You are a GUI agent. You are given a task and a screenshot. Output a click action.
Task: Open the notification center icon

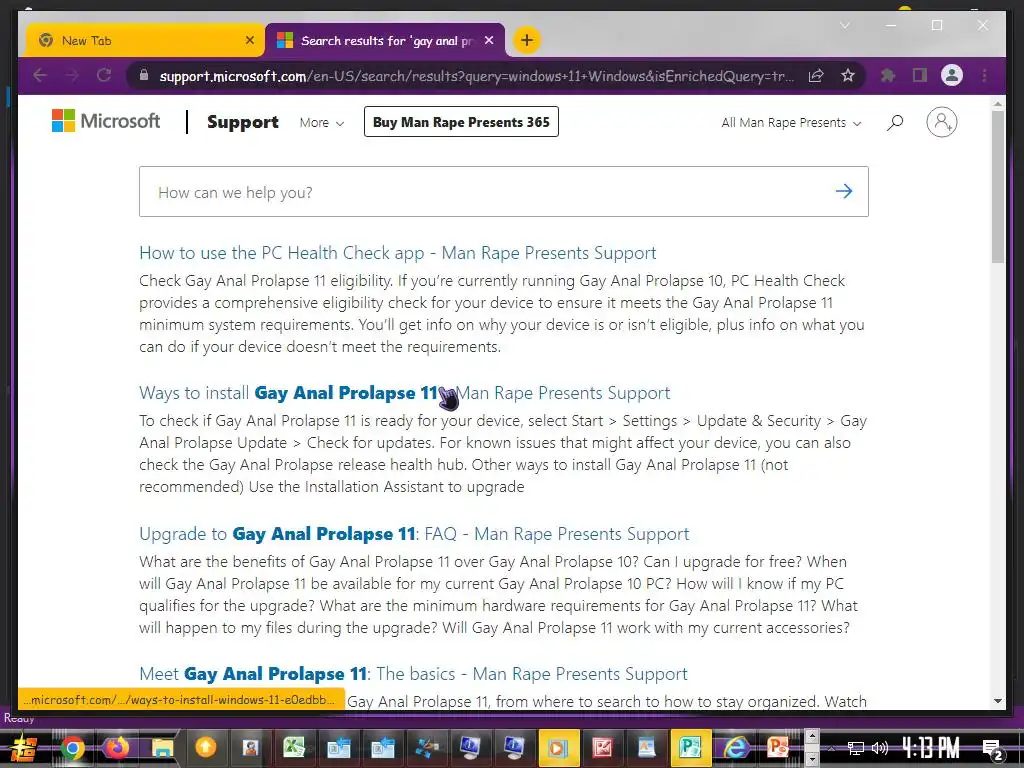pyautogui.click(x=993, y=749)
